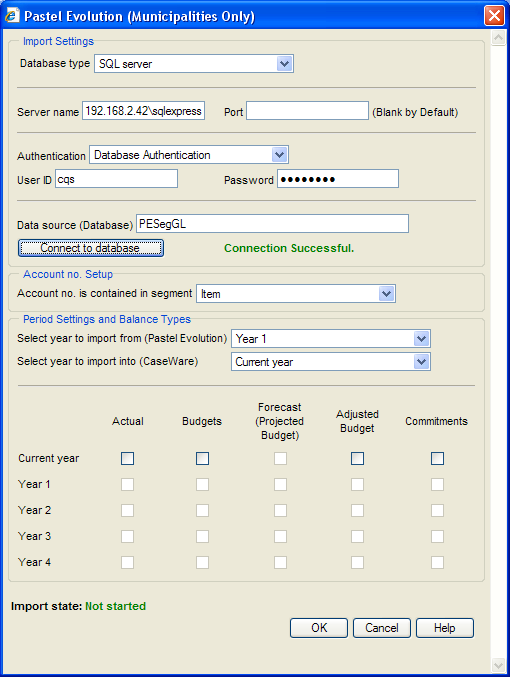513x677 pixels.
Task: Click the Port input field
Action: tap(307, 111)
